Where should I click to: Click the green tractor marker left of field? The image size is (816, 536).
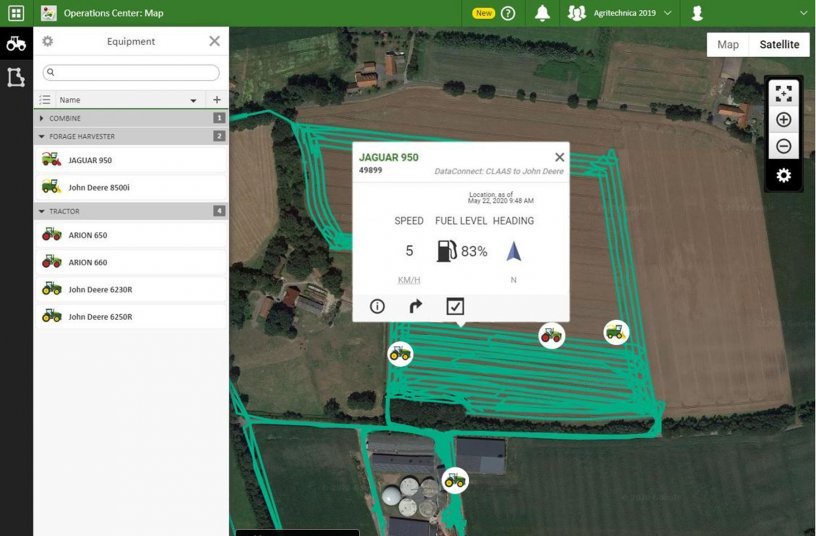coord(400,354)
